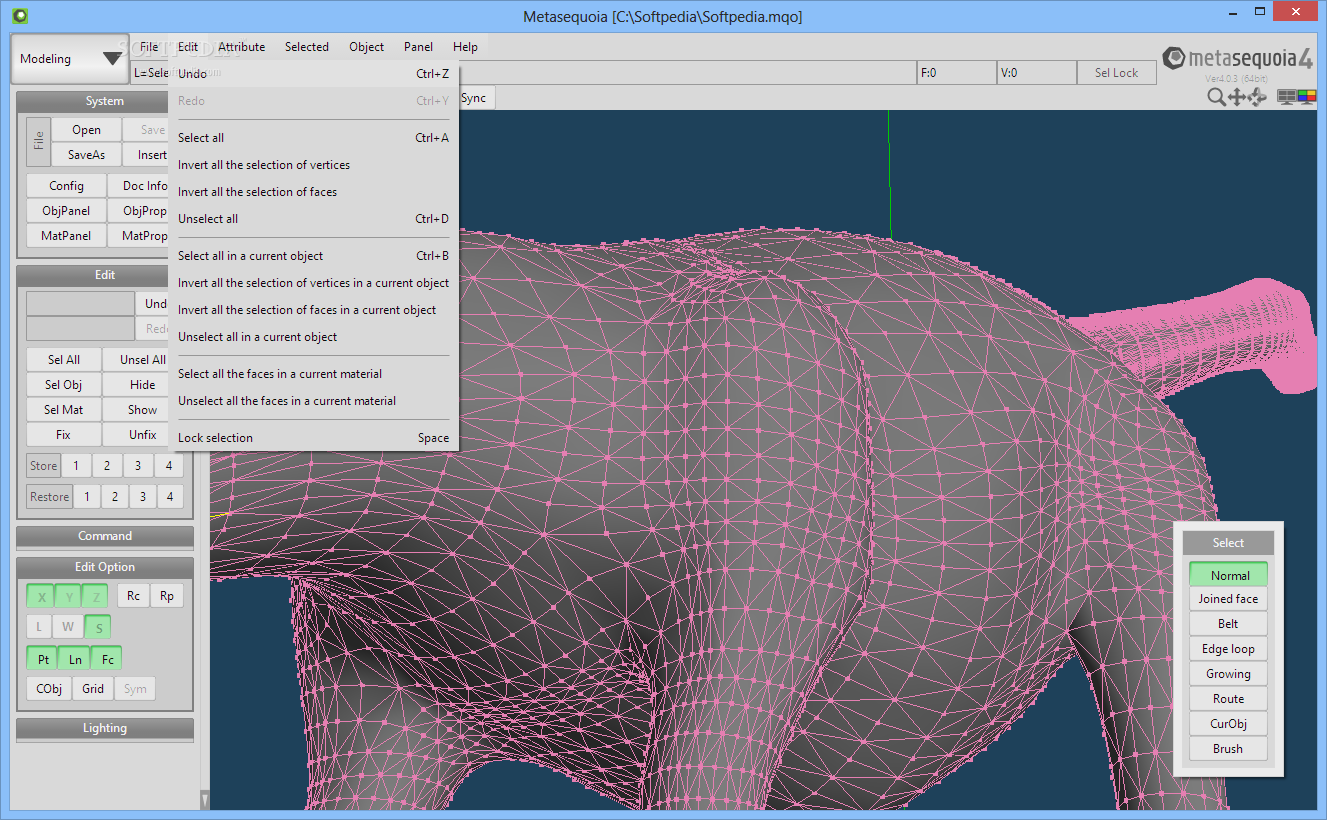Toggle the Z axis edit option
Viewport: 1327px width, 820px height.
click(95, 597)
